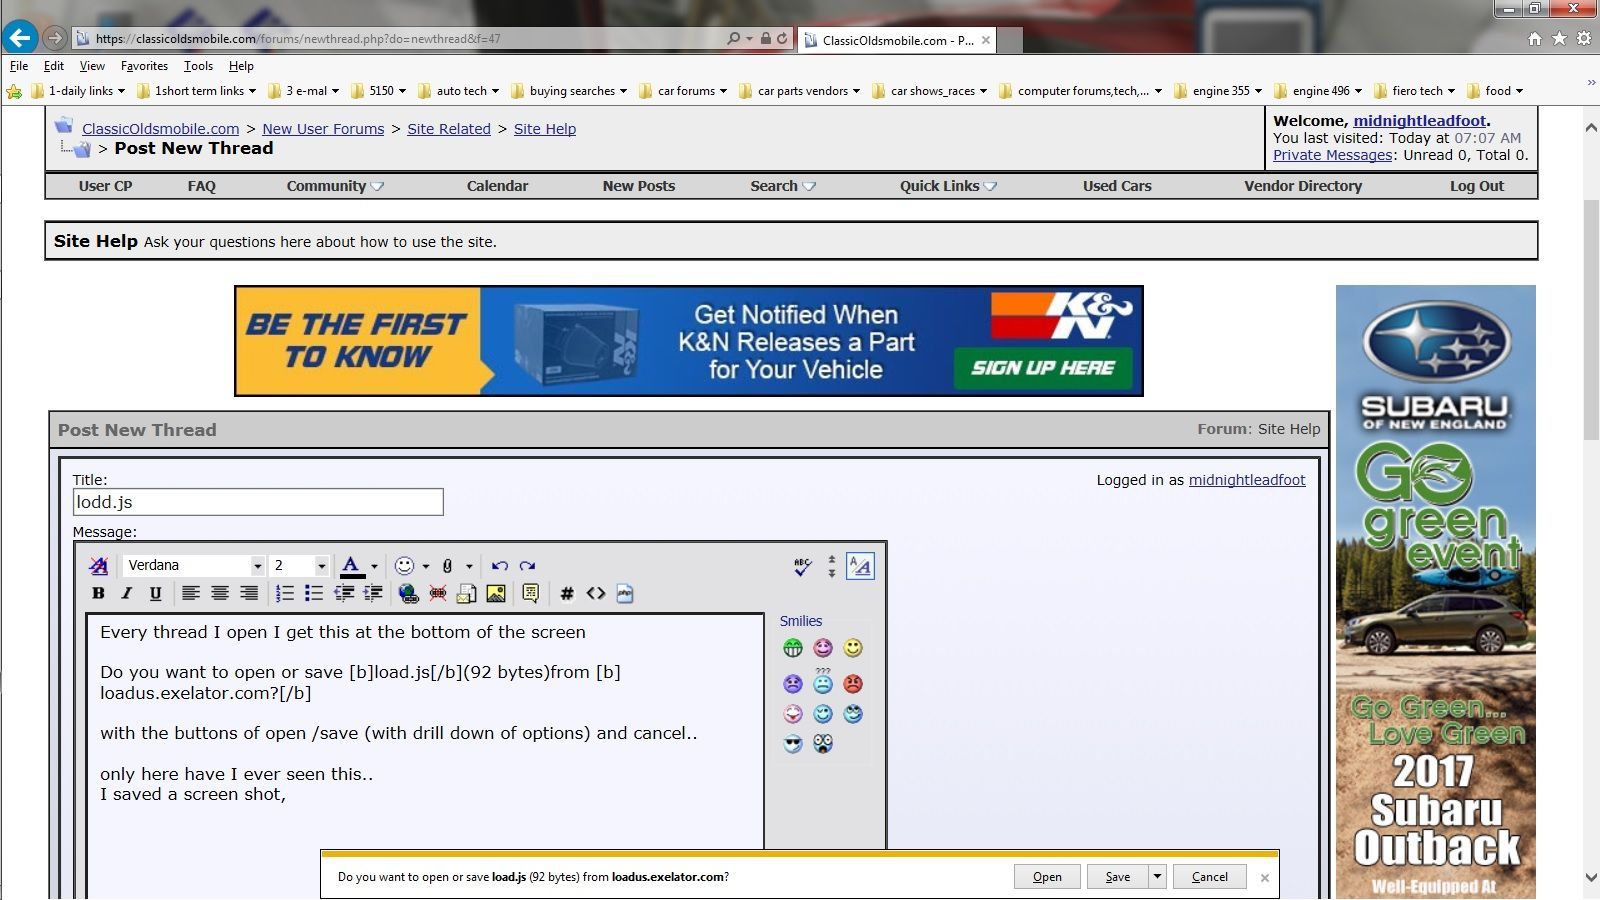Click the thread Title input field

click(258, 502)
